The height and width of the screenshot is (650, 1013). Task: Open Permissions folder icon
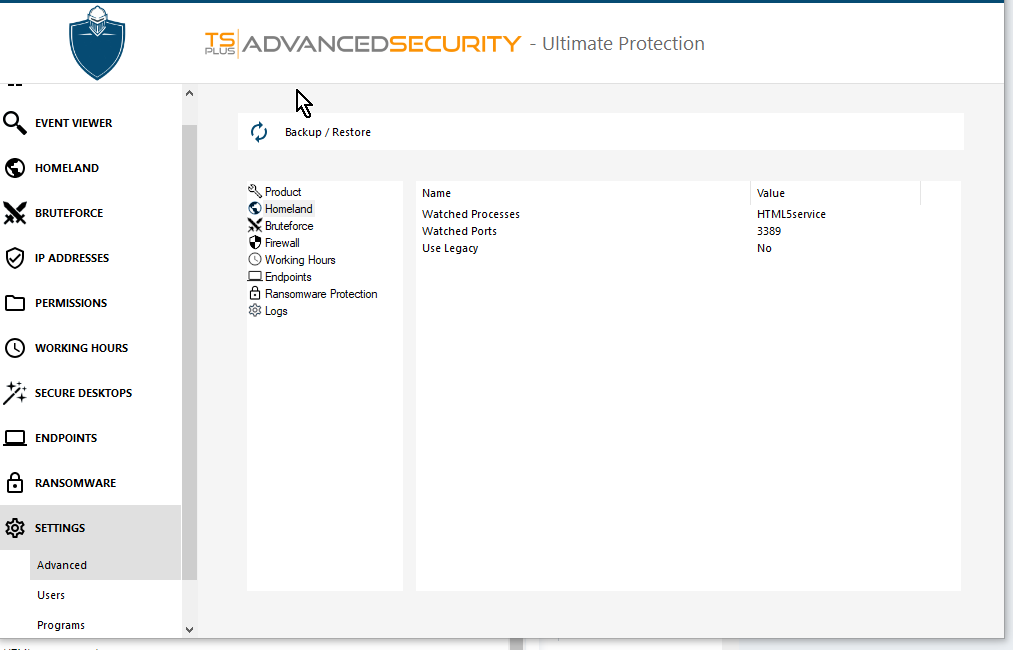coord(15,303)
